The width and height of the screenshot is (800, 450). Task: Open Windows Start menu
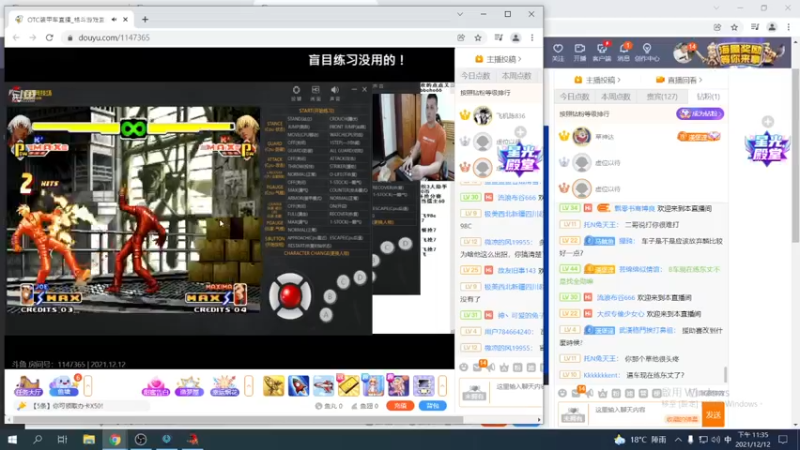point(12,439)
